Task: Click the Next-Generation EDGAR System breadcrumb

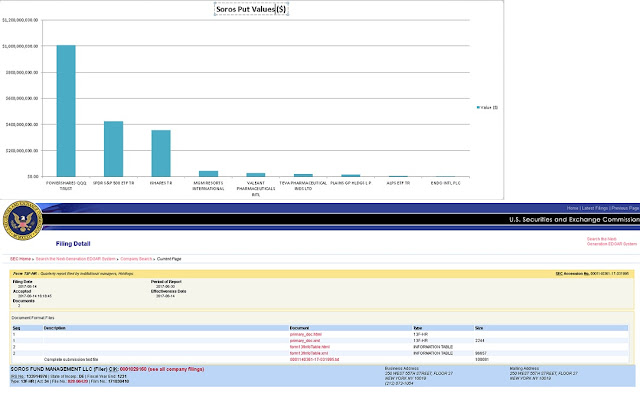Action: pos(76,259)
